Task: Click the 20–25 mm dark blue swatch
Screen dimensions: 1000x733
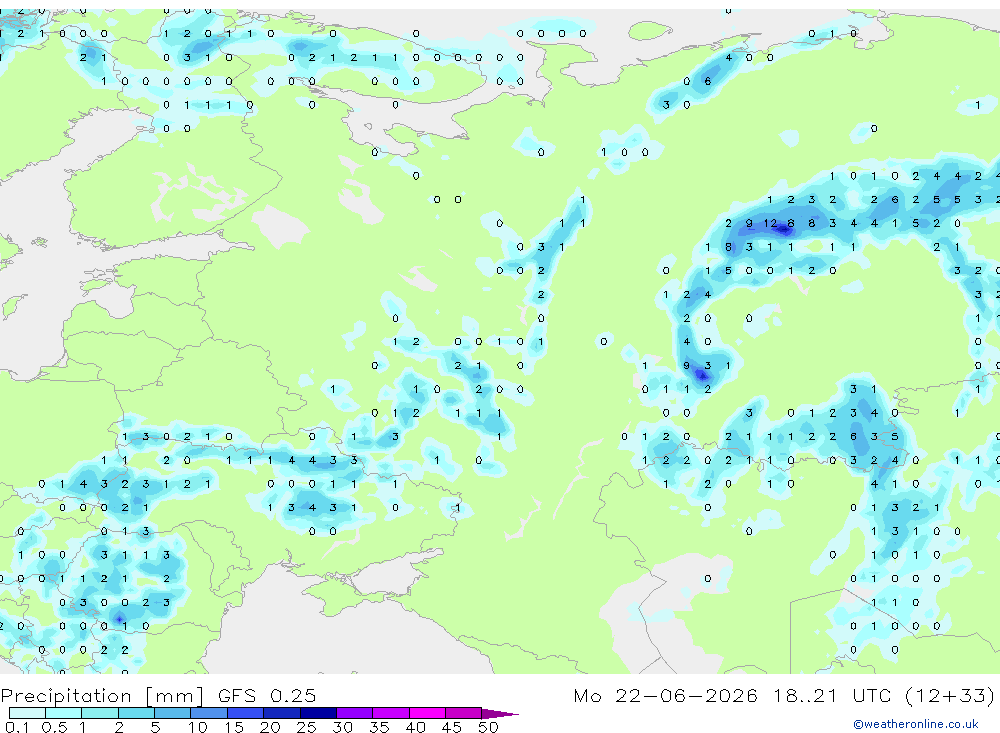Action: click(x=282, y=713)
